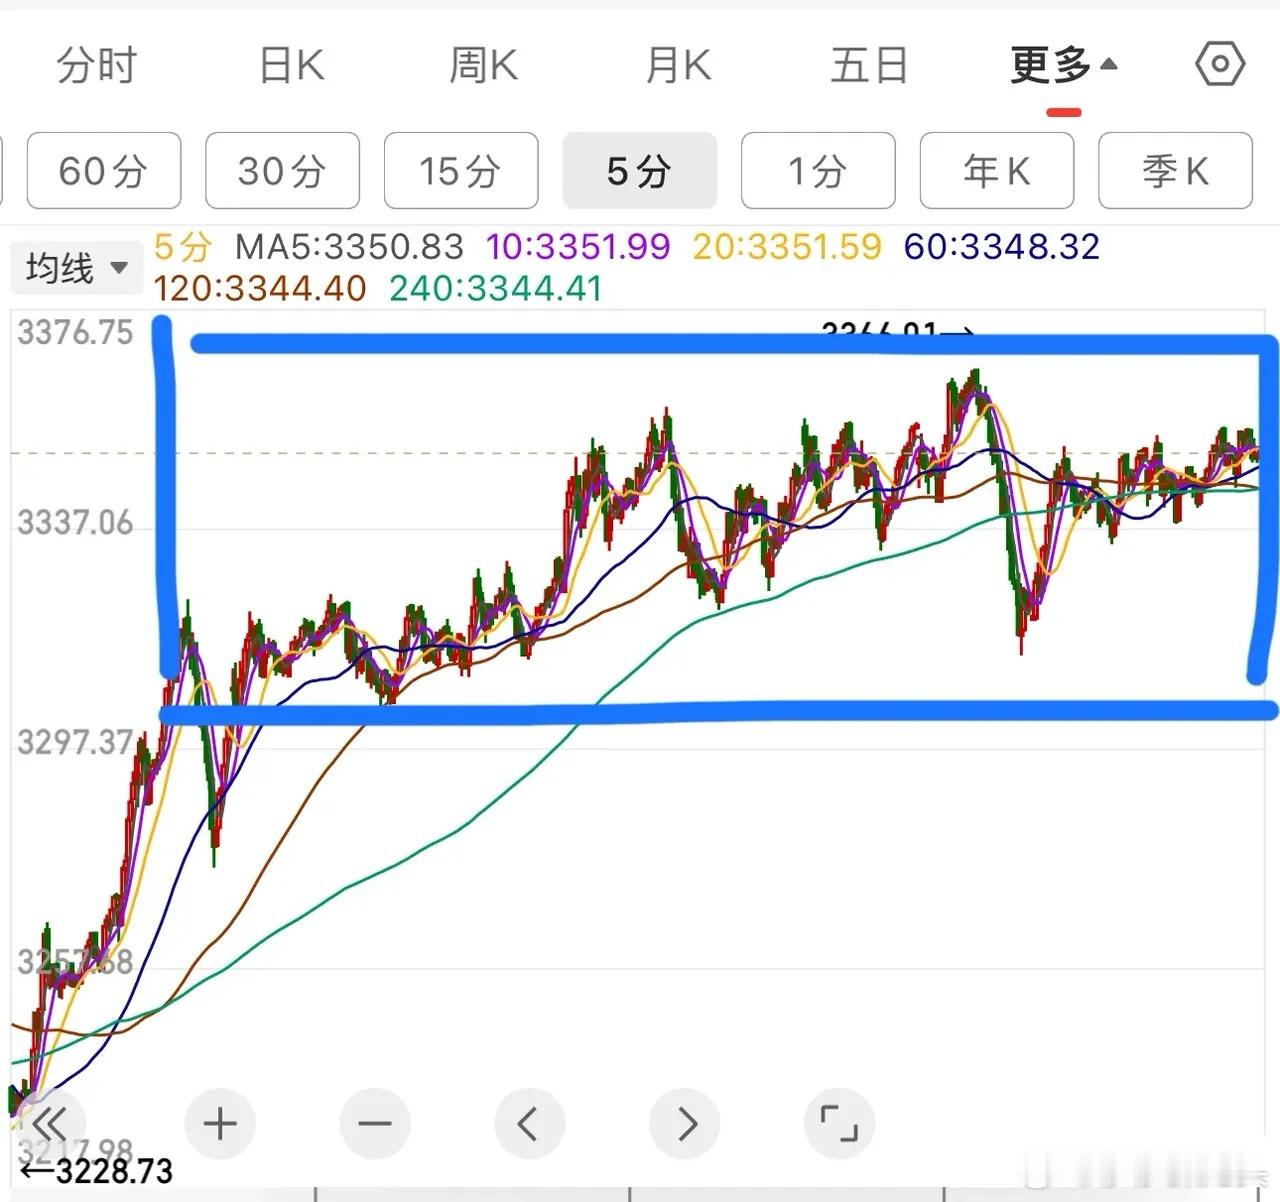The width and height of the screenshot is (1280, 1202).
Task: Open the chart settings hexagon icon
Action: (x=1220, y=65)
